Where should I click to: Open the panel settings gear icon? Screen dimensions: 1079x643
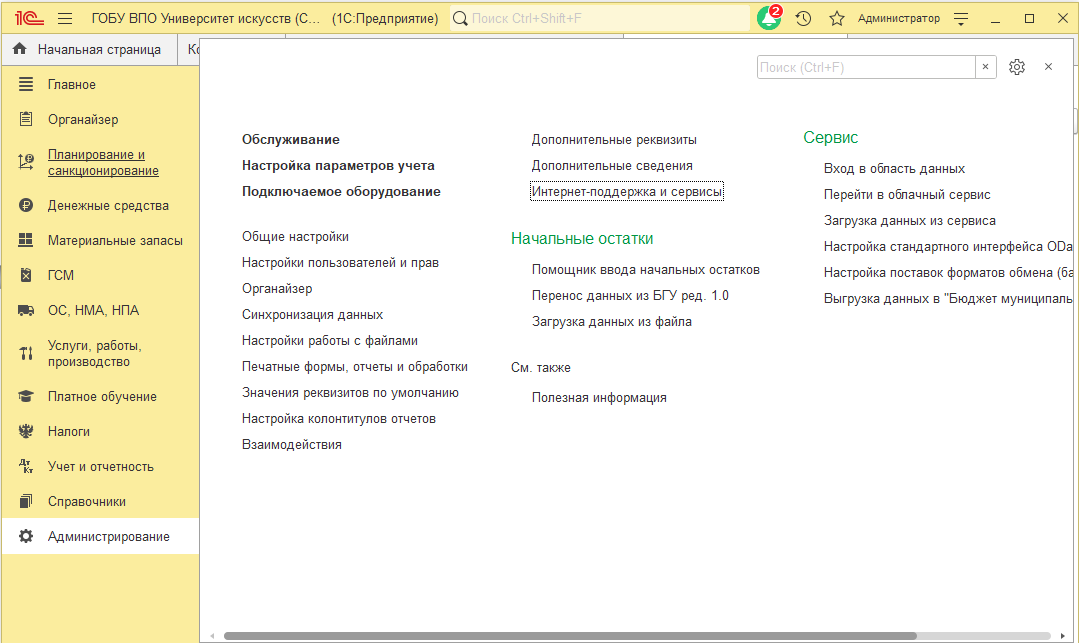click(1016, 67)
